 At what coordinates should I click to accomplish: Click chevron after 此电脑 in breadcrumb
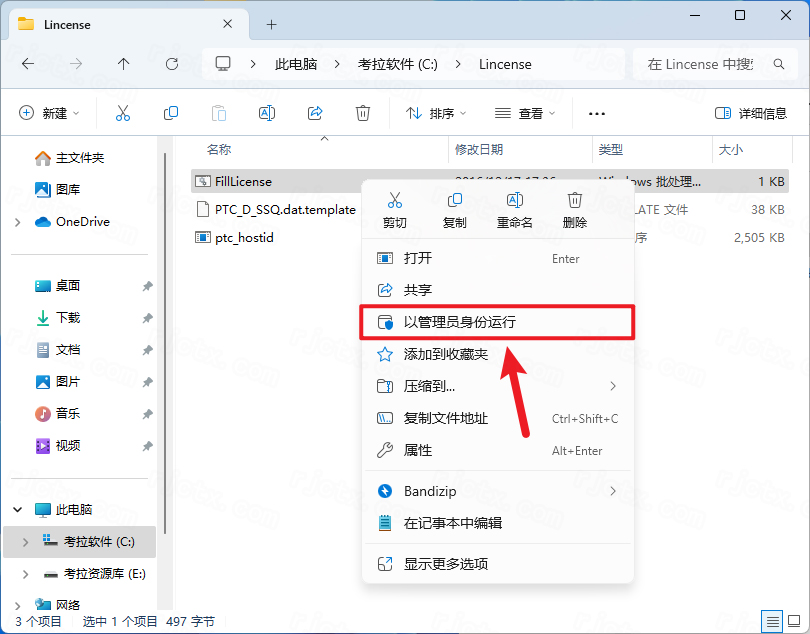coord(337,64)
